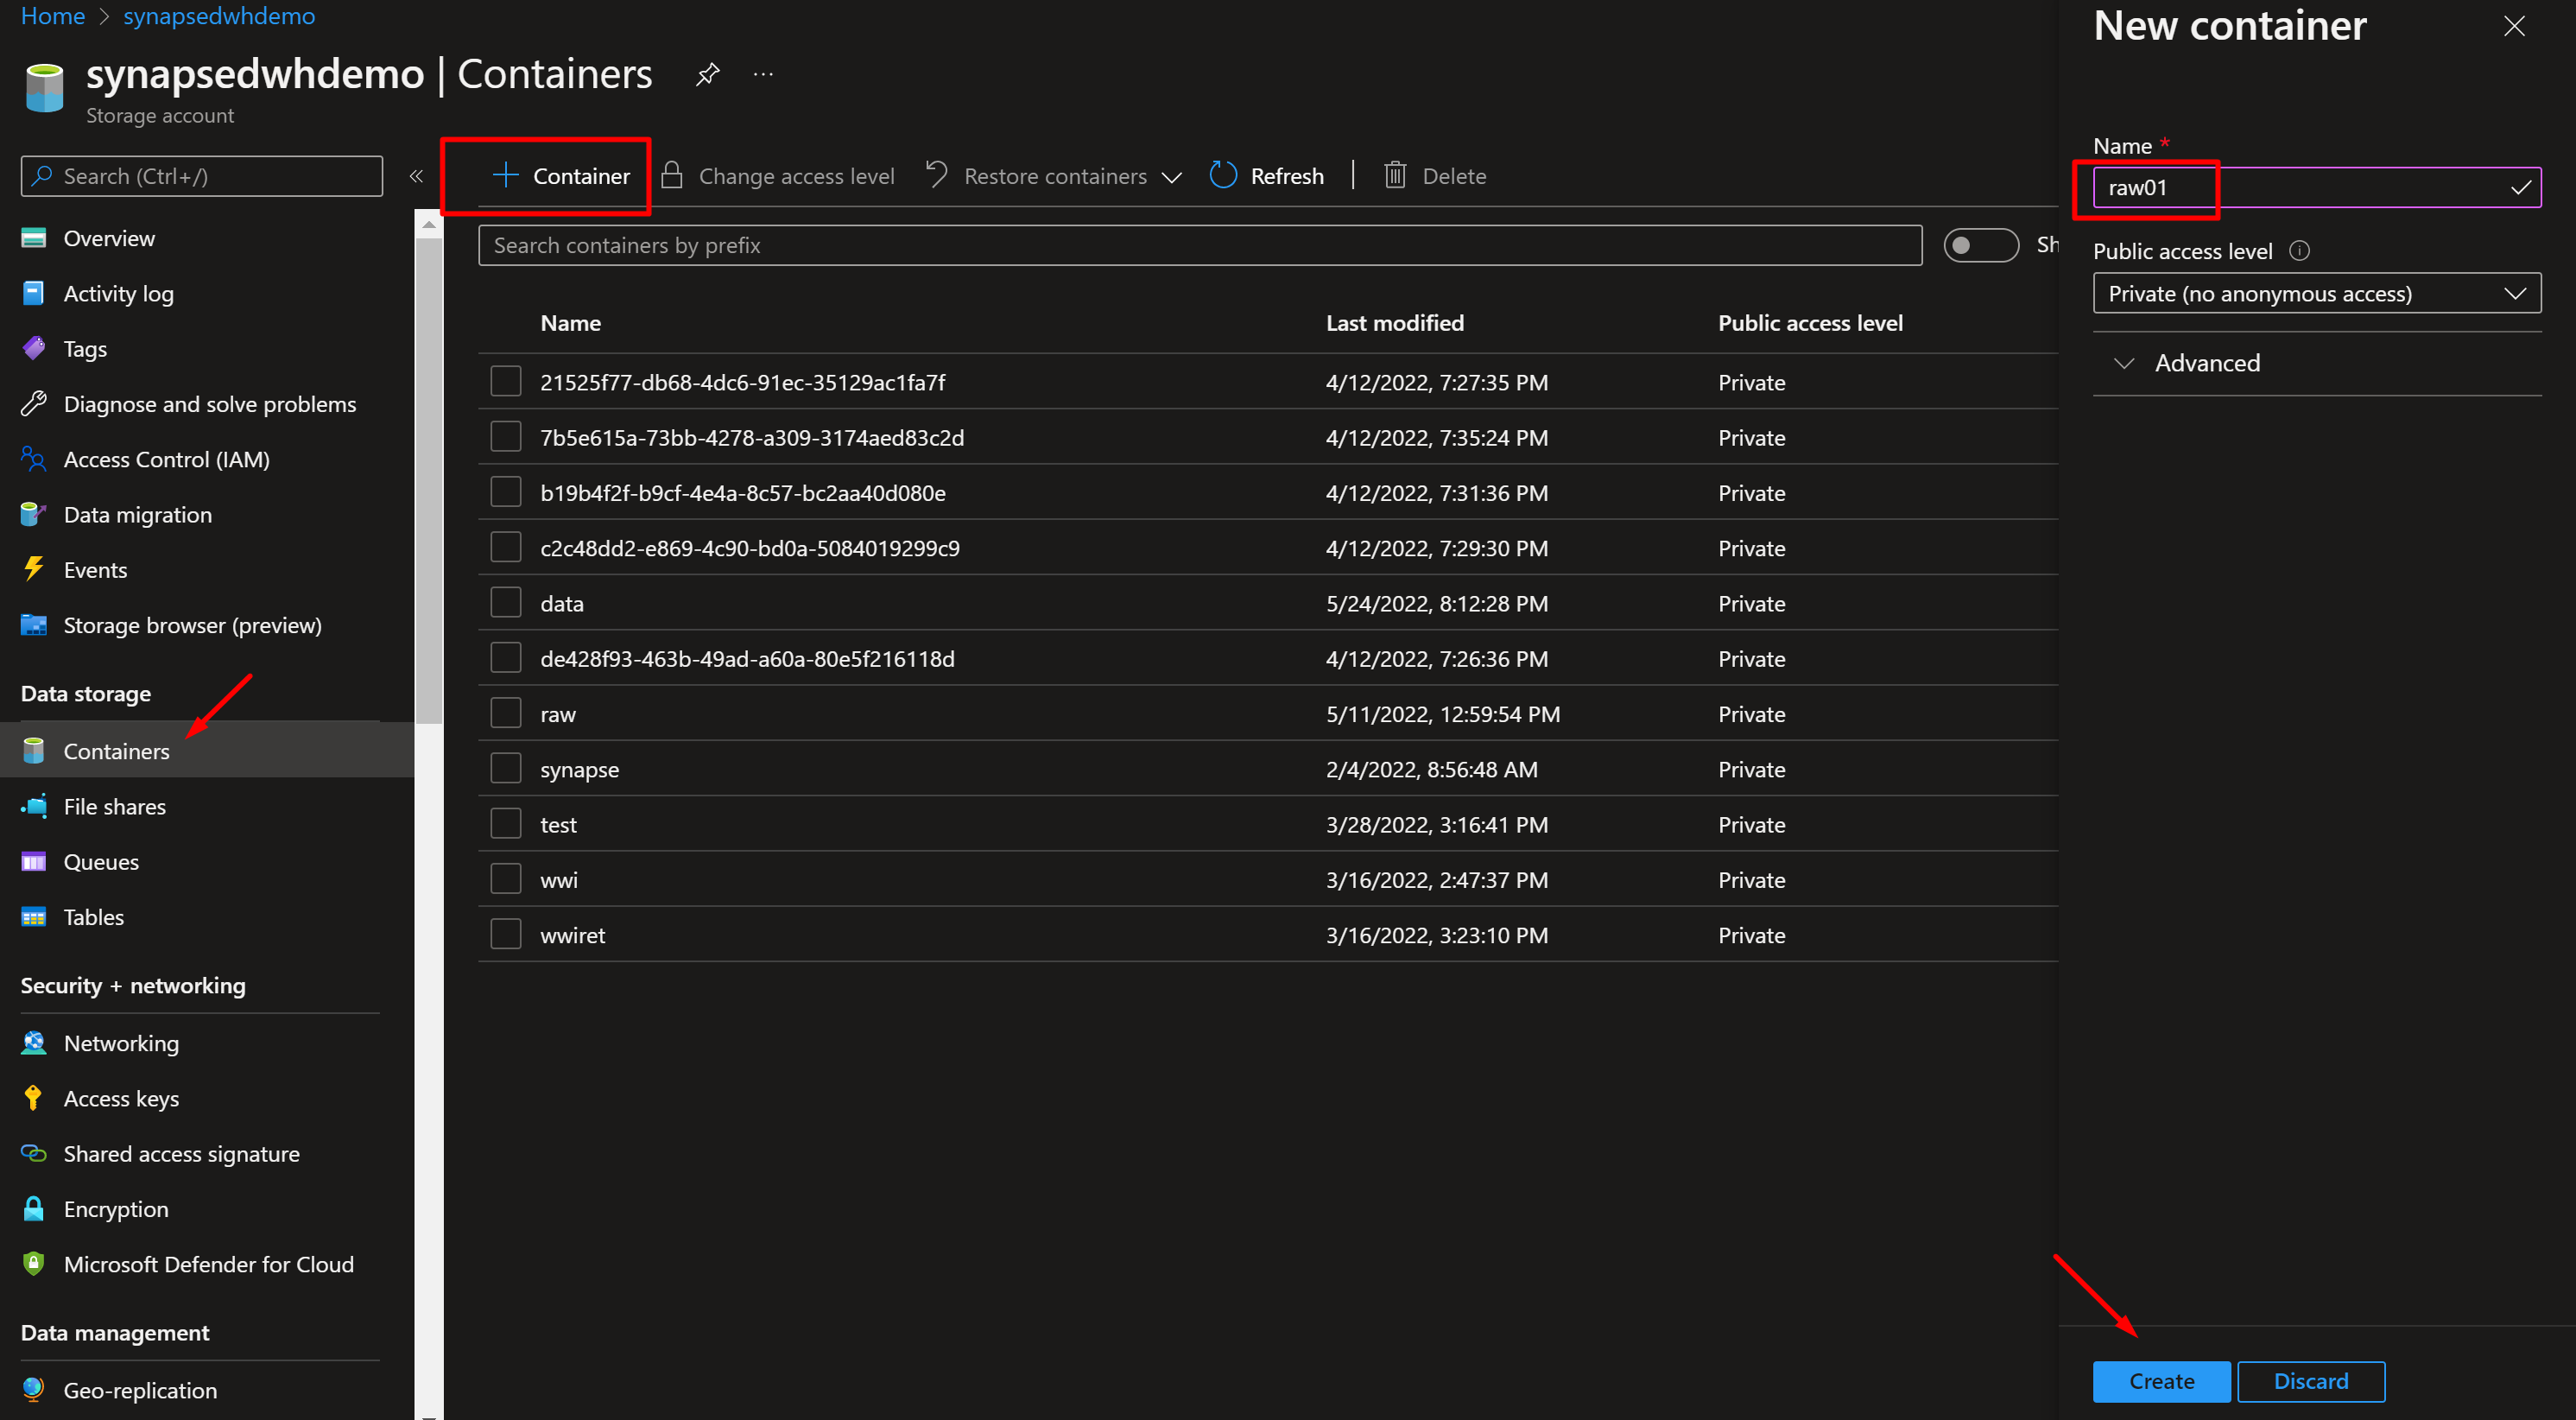
Task: Open Microsoft Defender for Cloud
Action: 208,1264
